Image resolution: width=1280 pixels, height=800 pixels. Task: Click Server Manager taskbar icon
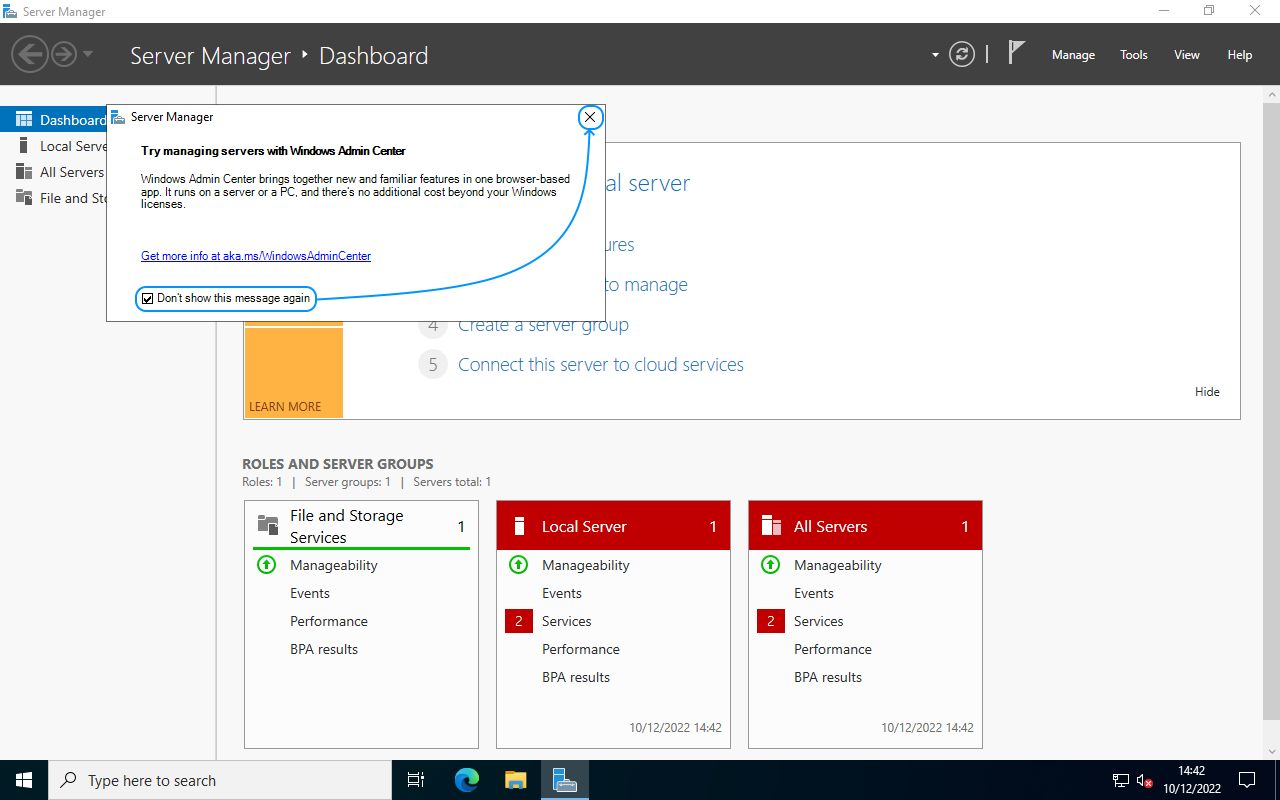click(x=565, y=780)
